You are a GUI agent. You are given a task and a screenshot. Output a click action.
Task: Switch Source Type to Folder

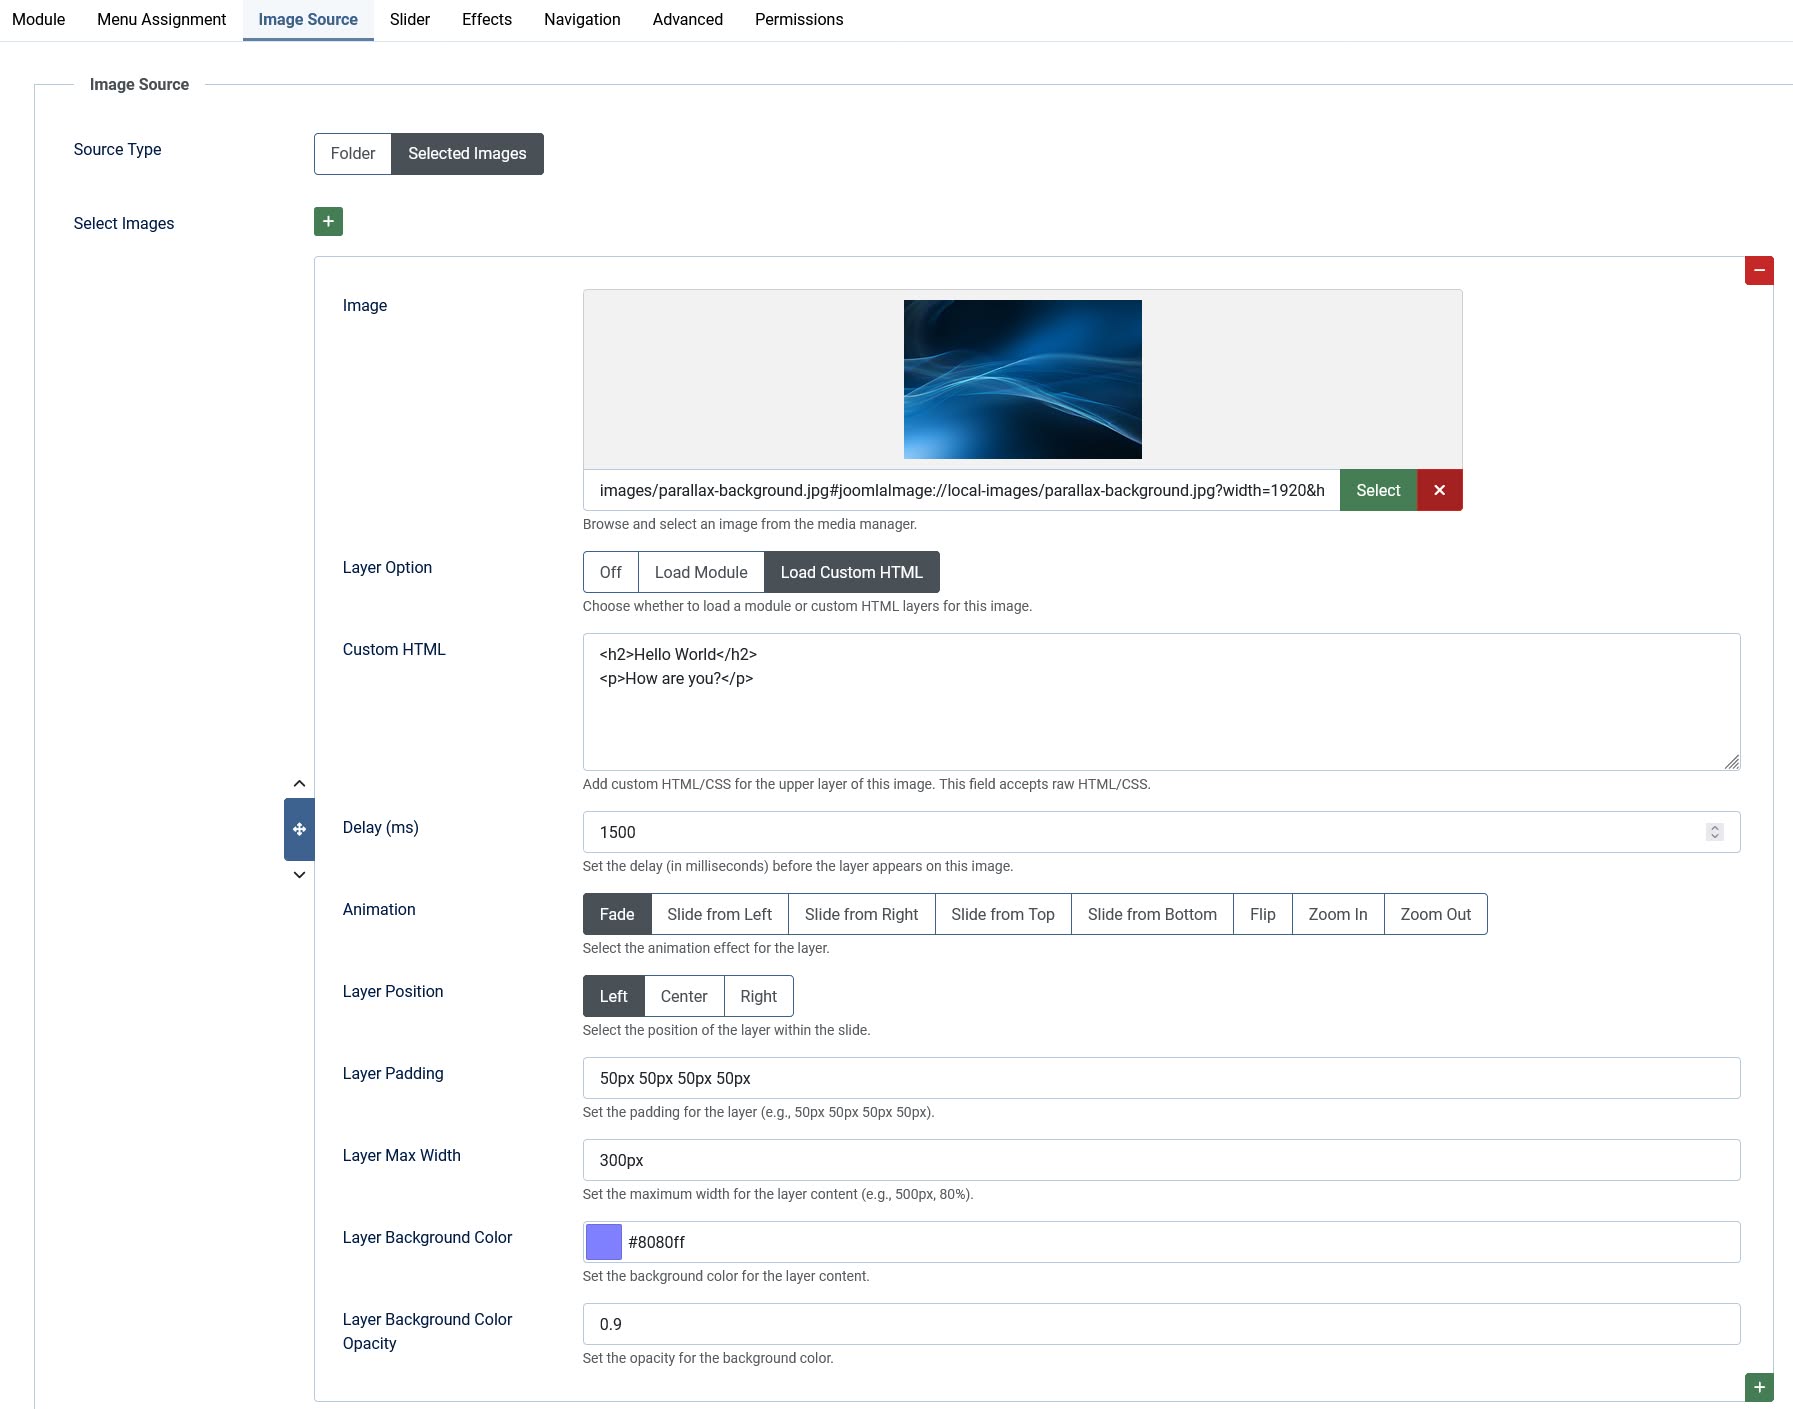353,153
